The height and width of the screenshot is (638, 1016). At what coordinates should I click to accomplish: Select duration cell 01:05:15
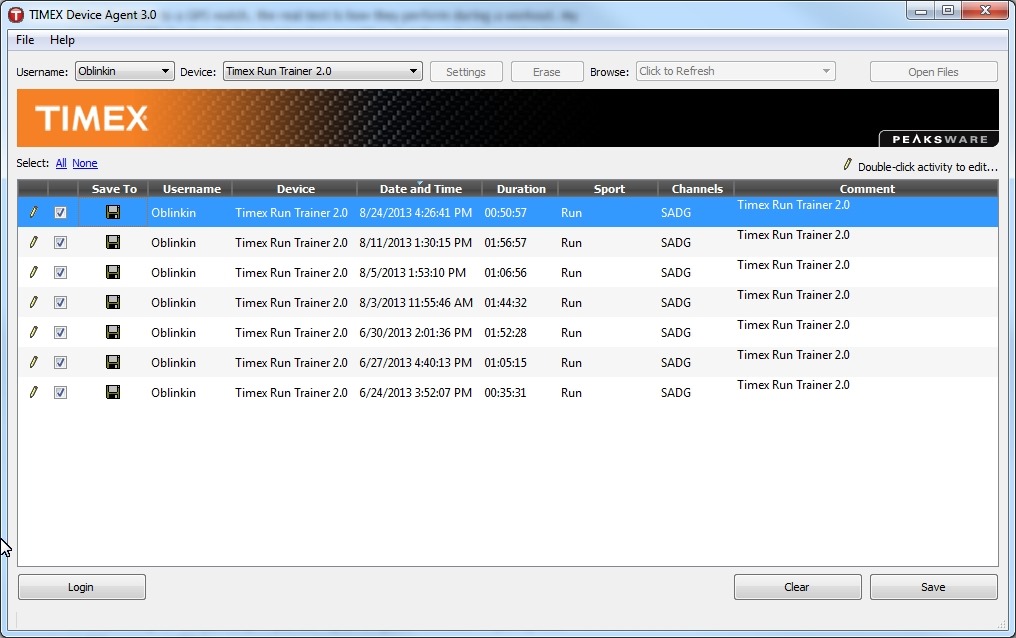coord(505,363)
